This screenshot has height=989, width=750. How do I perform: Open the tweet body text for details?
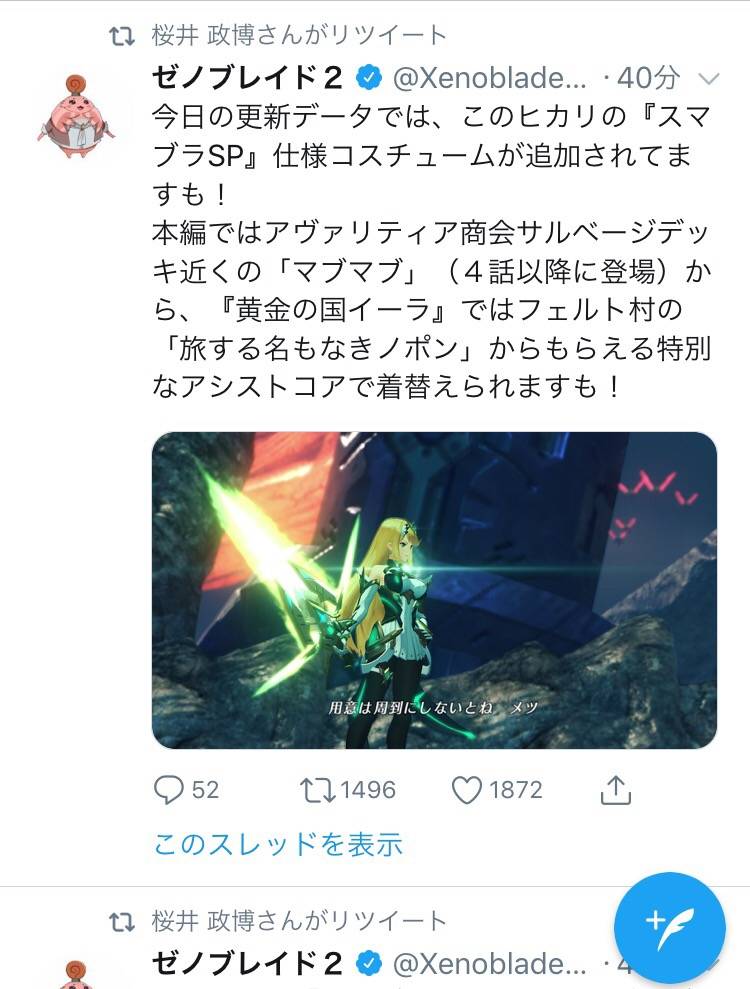pos(432,251)
